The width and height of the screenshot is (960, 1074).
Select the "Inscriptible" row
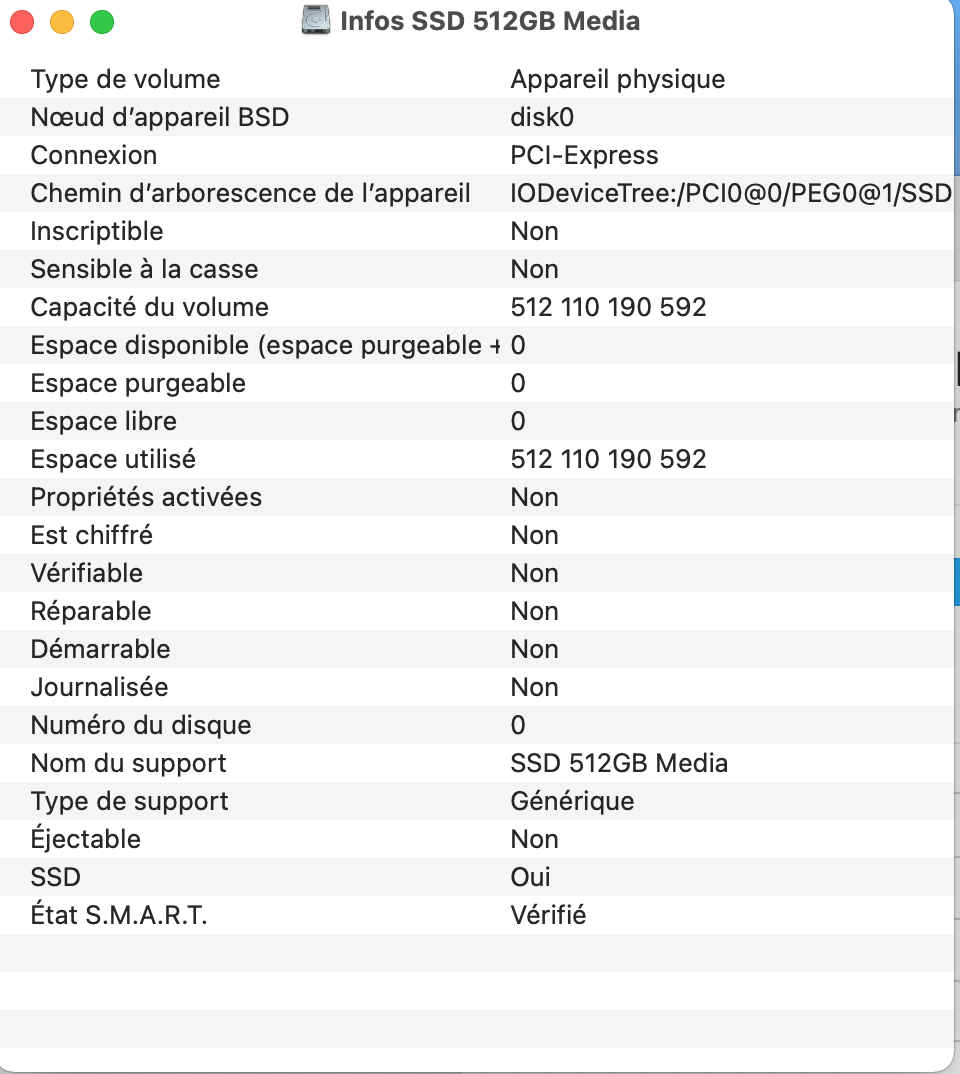[x=96, y=231]
